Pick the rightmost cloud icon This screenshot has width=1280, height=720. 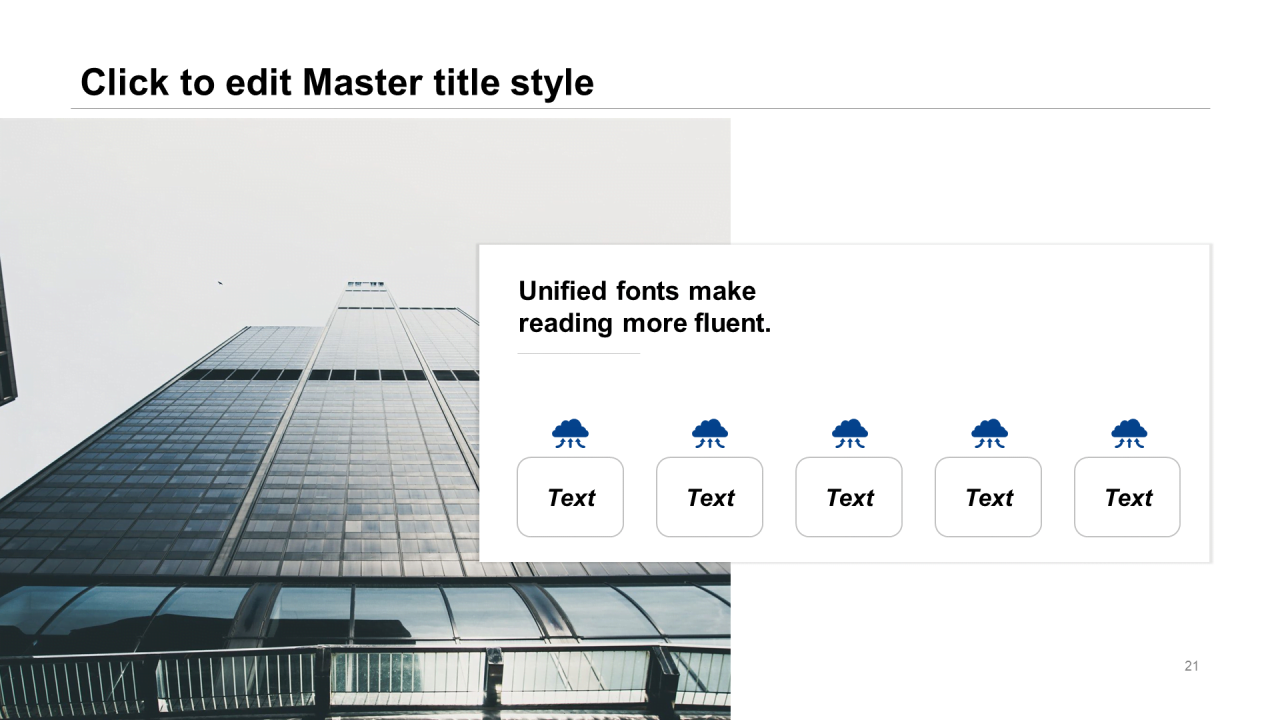[1128, 433]
